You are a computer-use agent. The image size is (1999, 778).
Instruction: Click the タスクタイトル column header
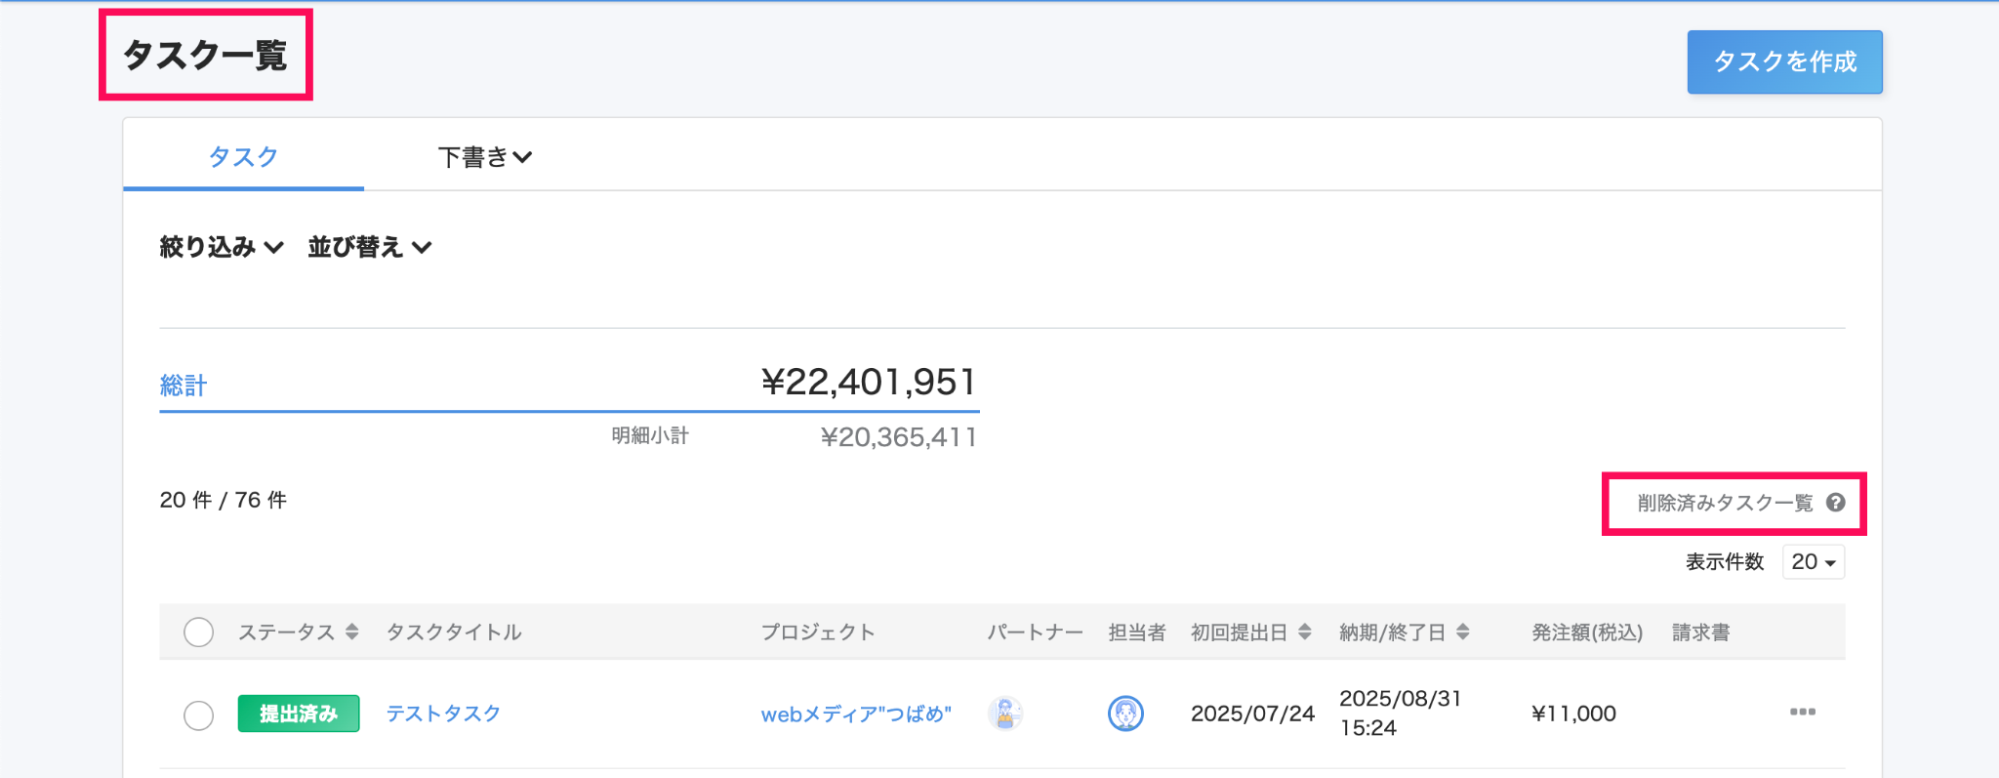coord(454,632)
